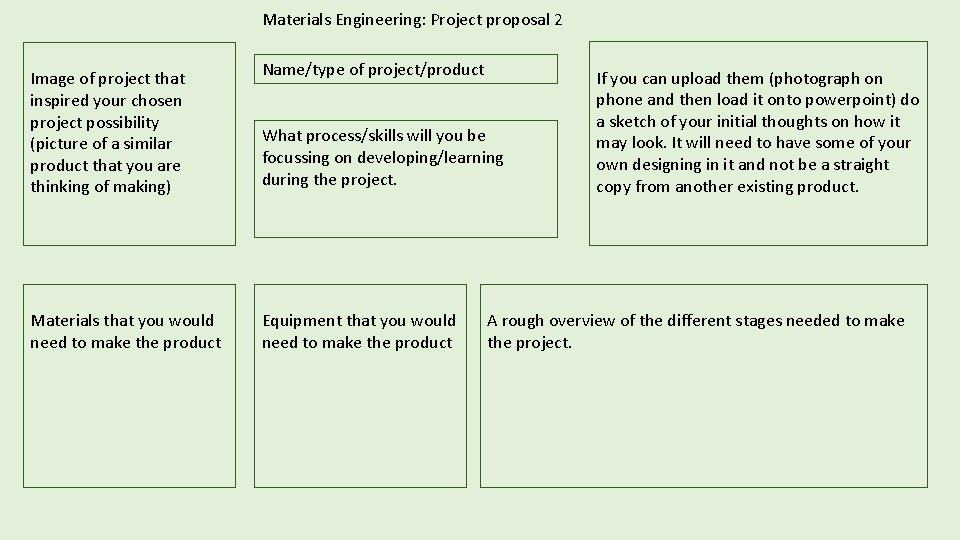
Task: Click the 'focussing on developing/learning' line
Action: pos(383,158)
